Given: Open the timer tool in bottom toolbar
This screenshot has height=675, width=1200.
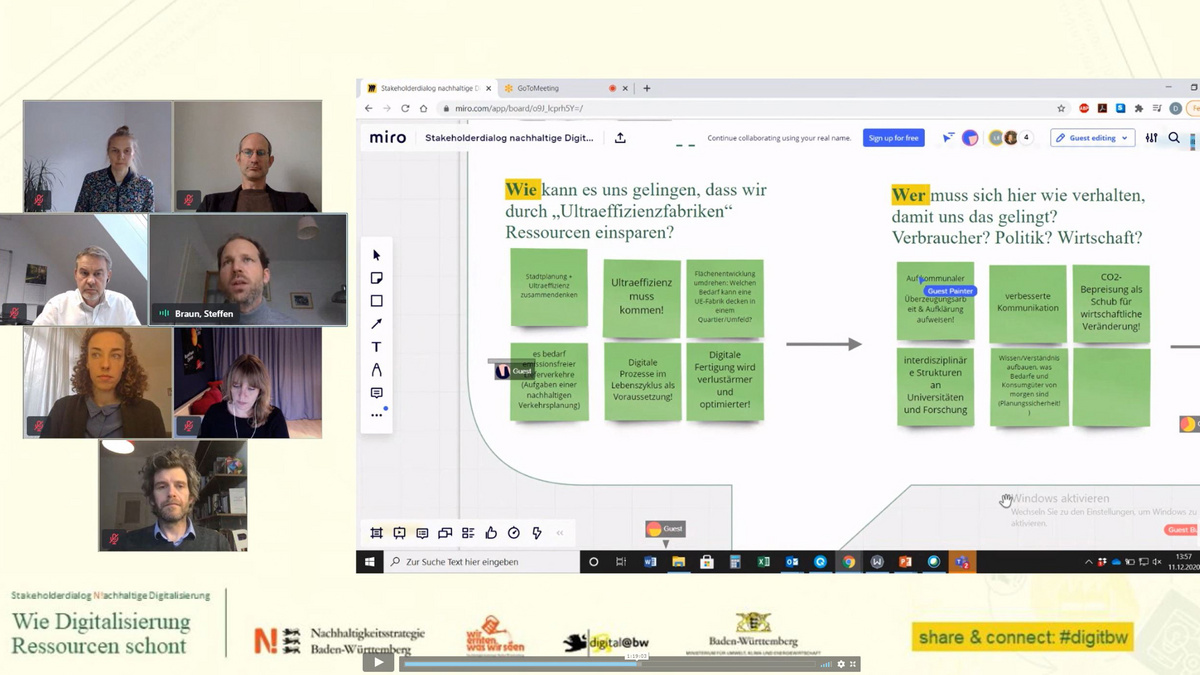Looking at the screenshot, I should (x=514, y=533).
